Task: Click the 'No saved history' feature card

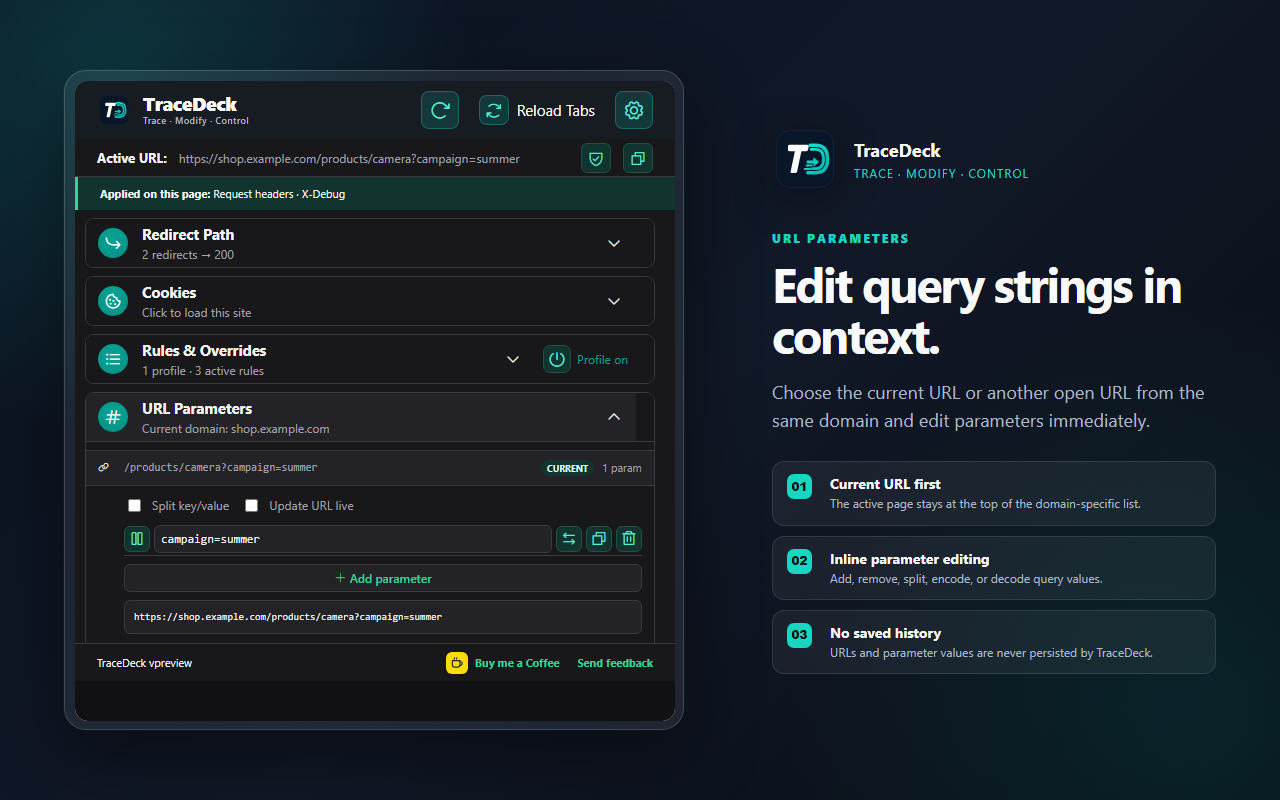Action: click(994, 642)
